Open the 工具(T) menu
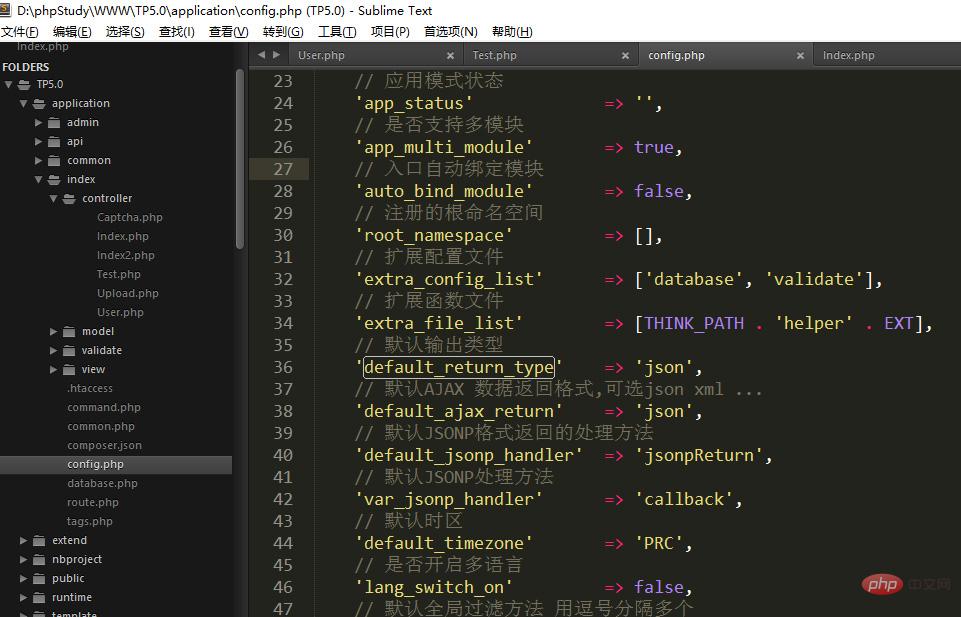This screenshot has height=617, width=961. point(337,31)
